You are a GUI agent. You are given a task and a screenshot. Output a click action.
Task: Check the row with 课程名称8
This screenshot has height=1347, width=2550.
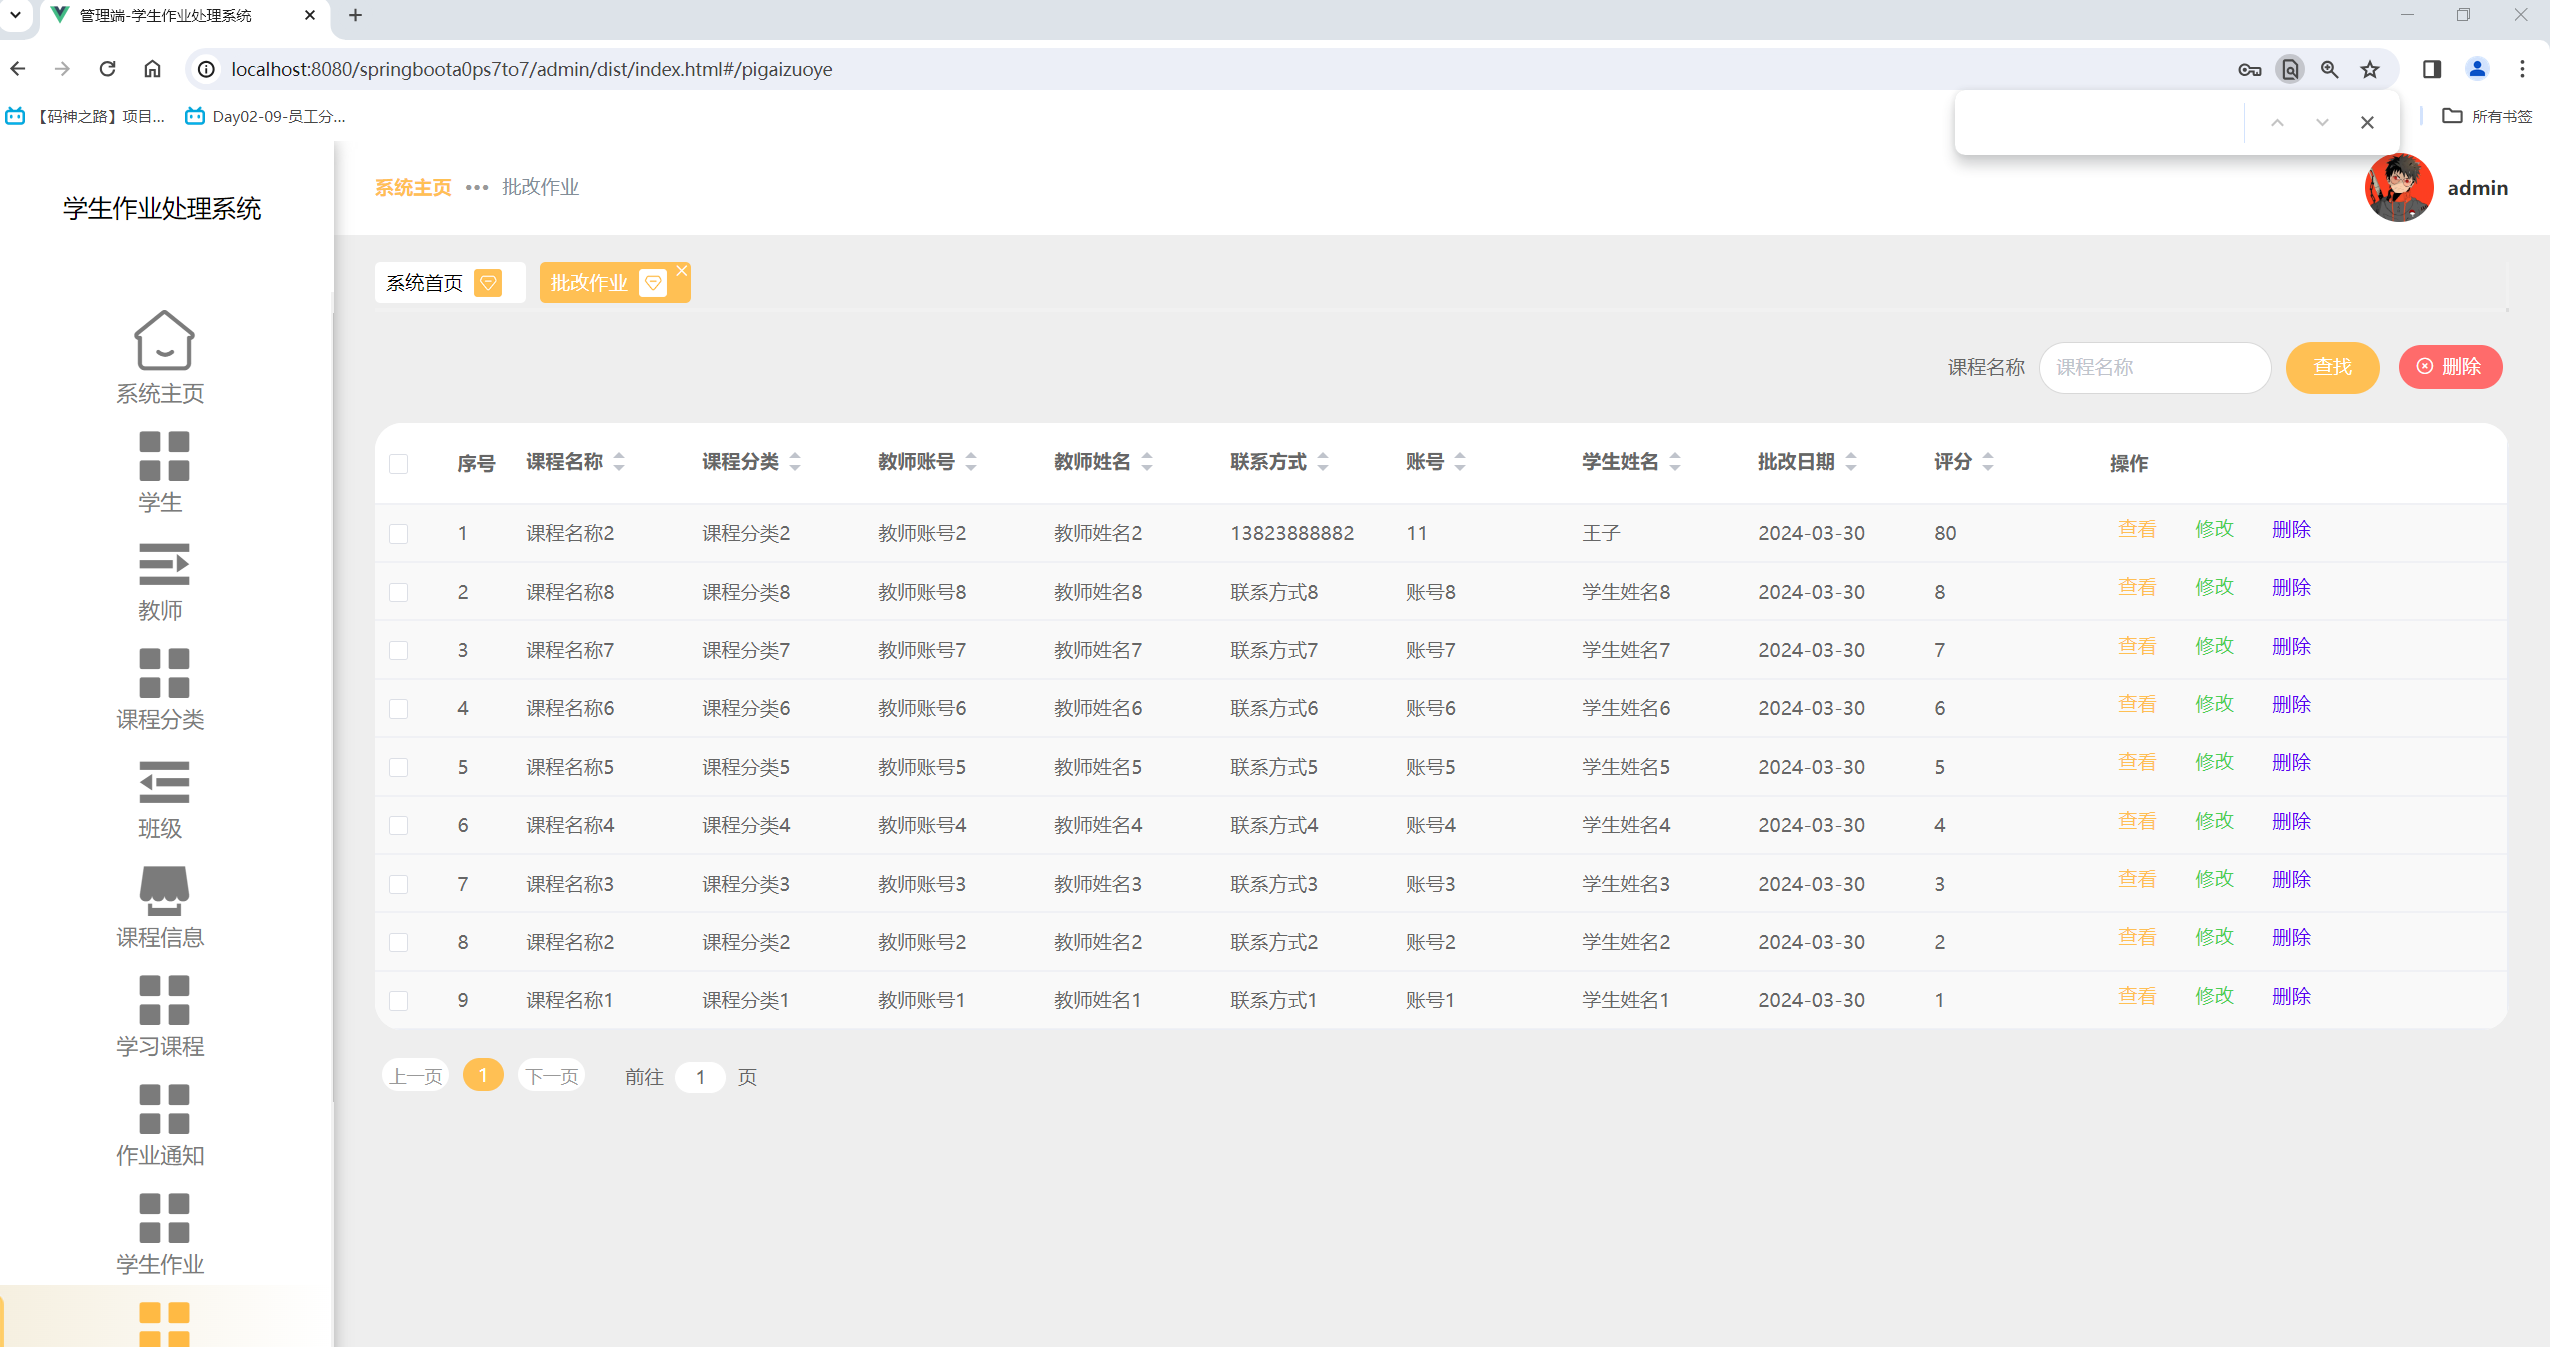[399, 592]
